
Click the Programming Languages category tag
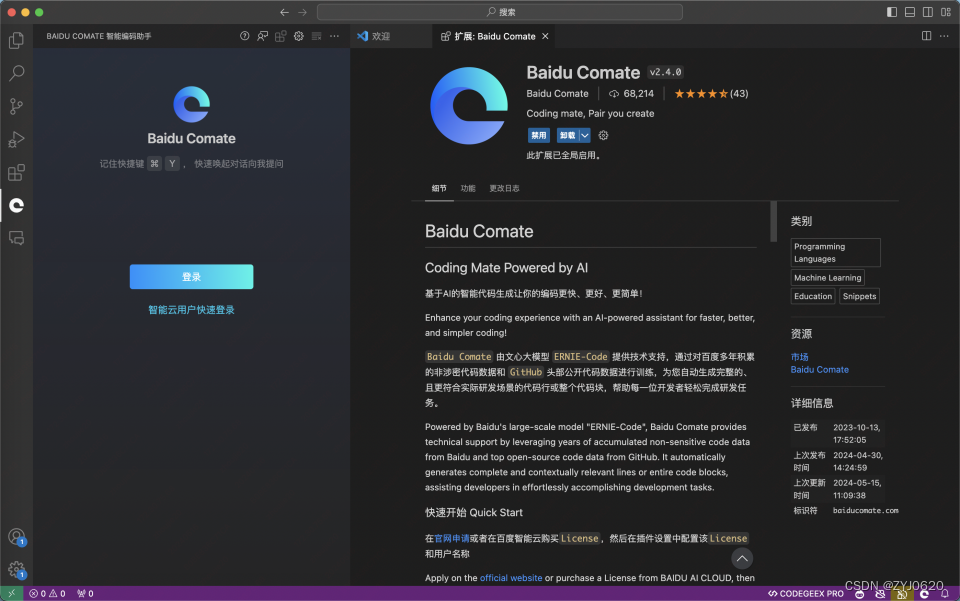[x=835, y=253]
